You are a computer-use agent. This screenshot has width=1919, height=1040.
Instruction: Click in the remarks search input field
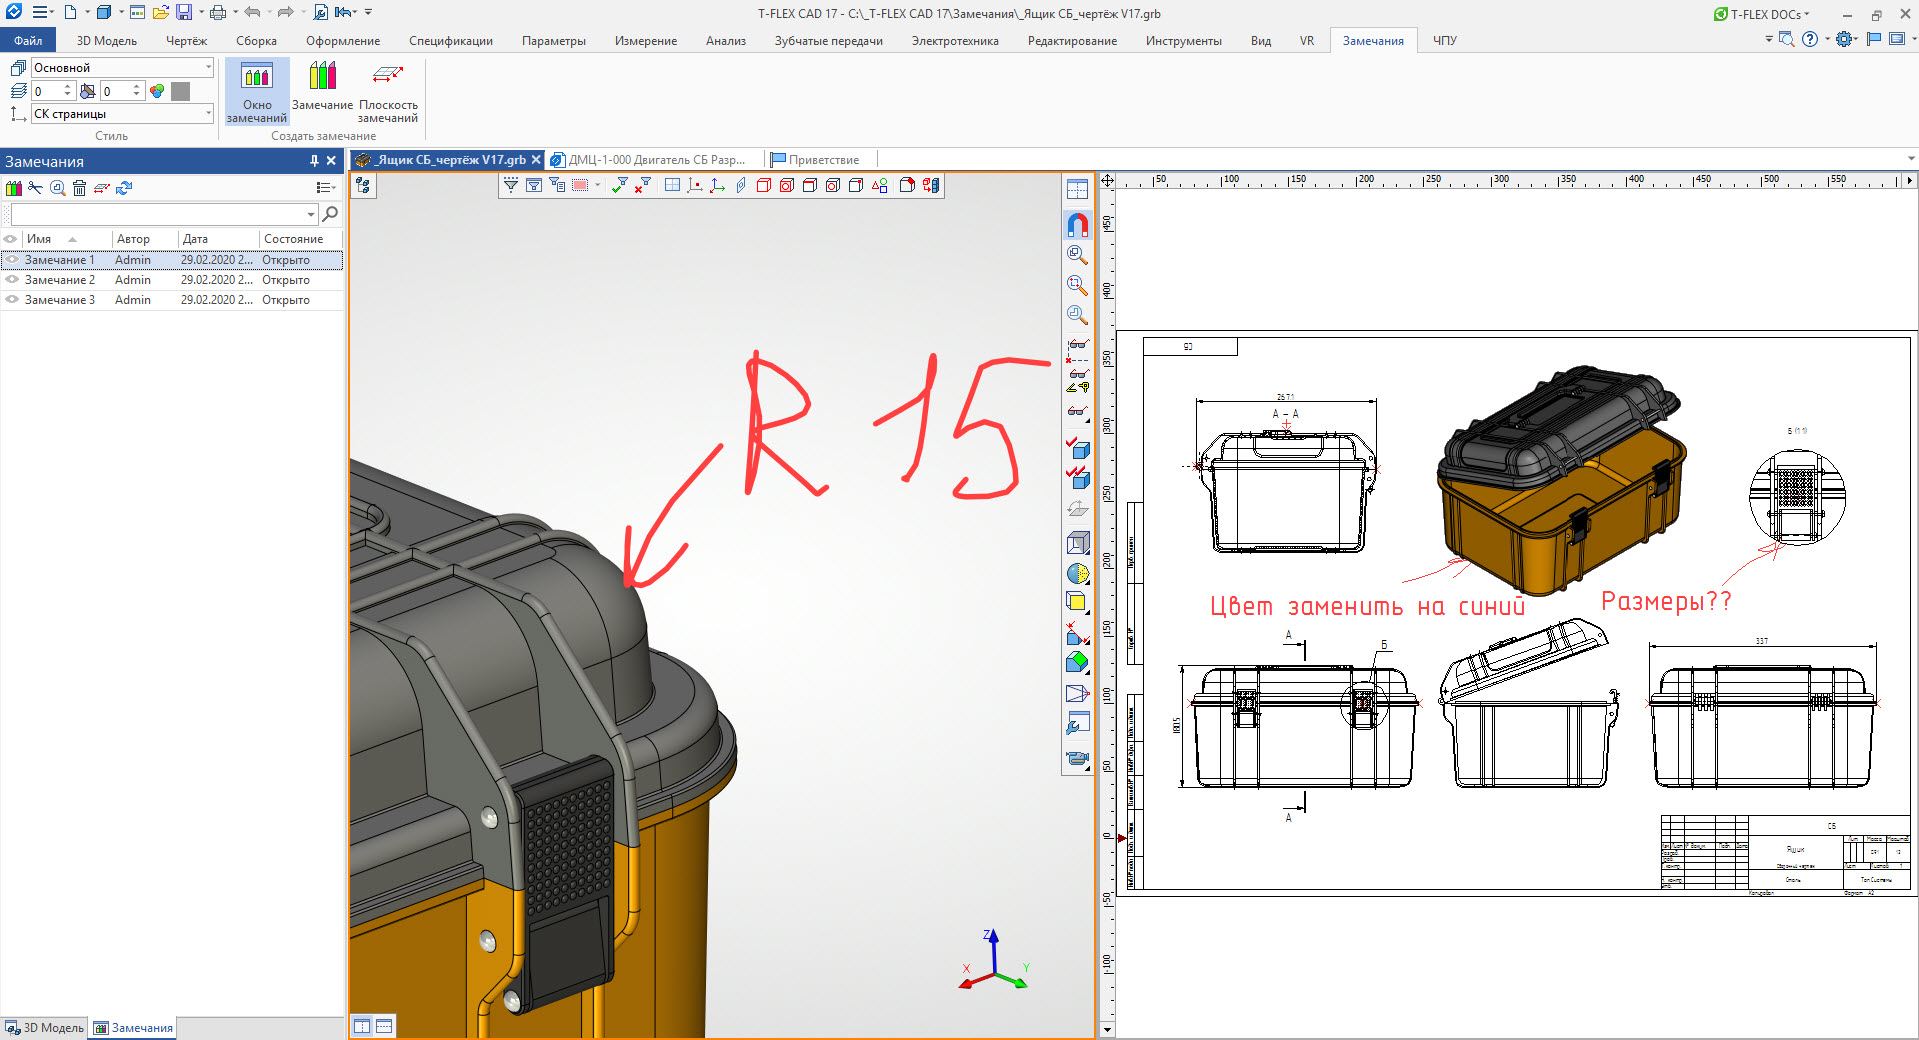coord(158,214)
